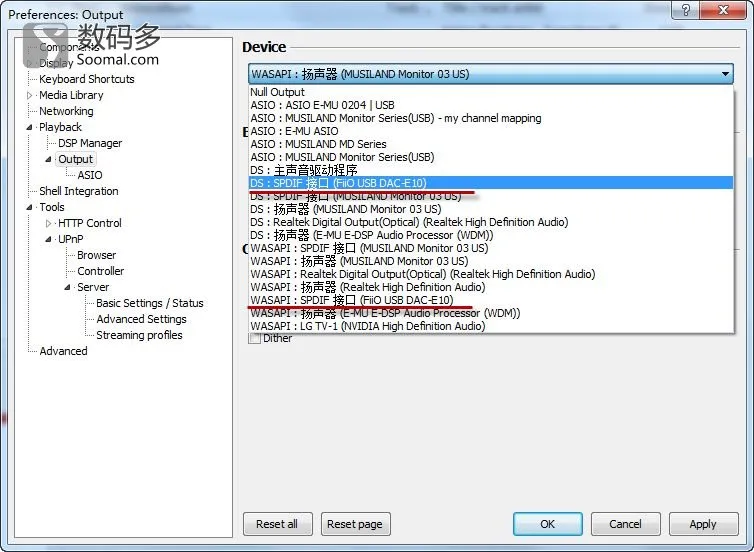Image resolution: width=754 pixels, height=552 pixels.
Task: Open ASIO page under Output
Action: click(90, 175)
